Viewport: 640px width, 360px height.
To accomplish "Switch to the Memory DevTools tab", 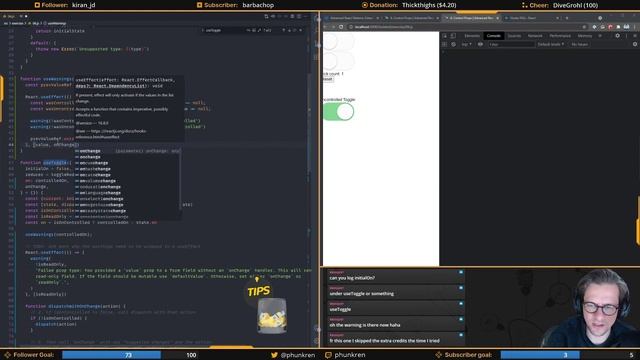I will point(585,36).
